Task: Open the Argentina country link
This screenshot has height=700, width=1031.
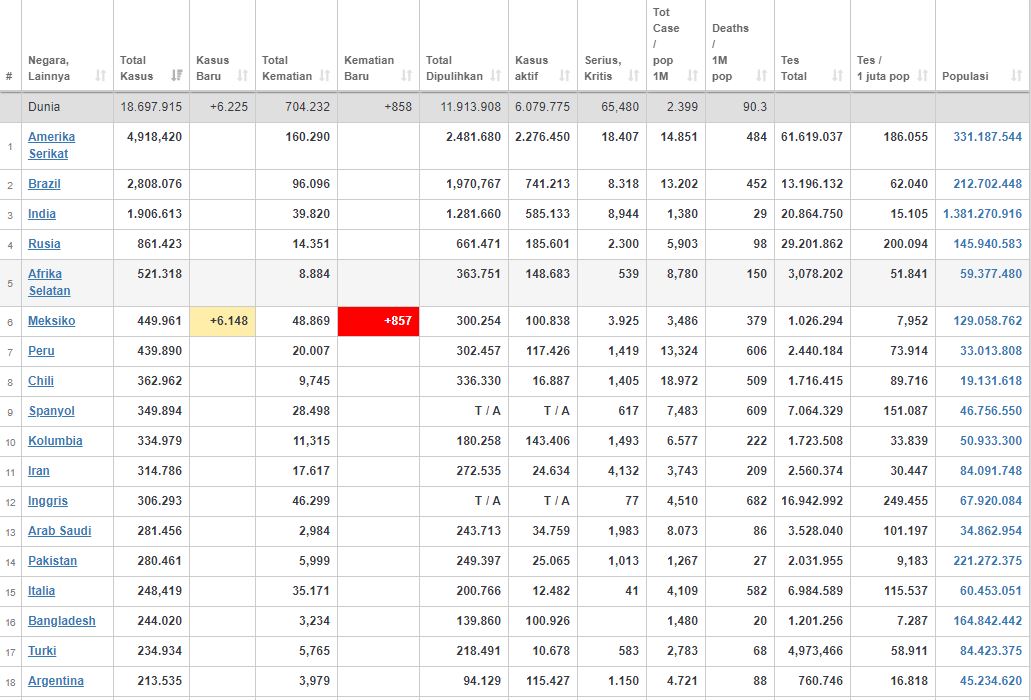Action: tap(56, 681)
